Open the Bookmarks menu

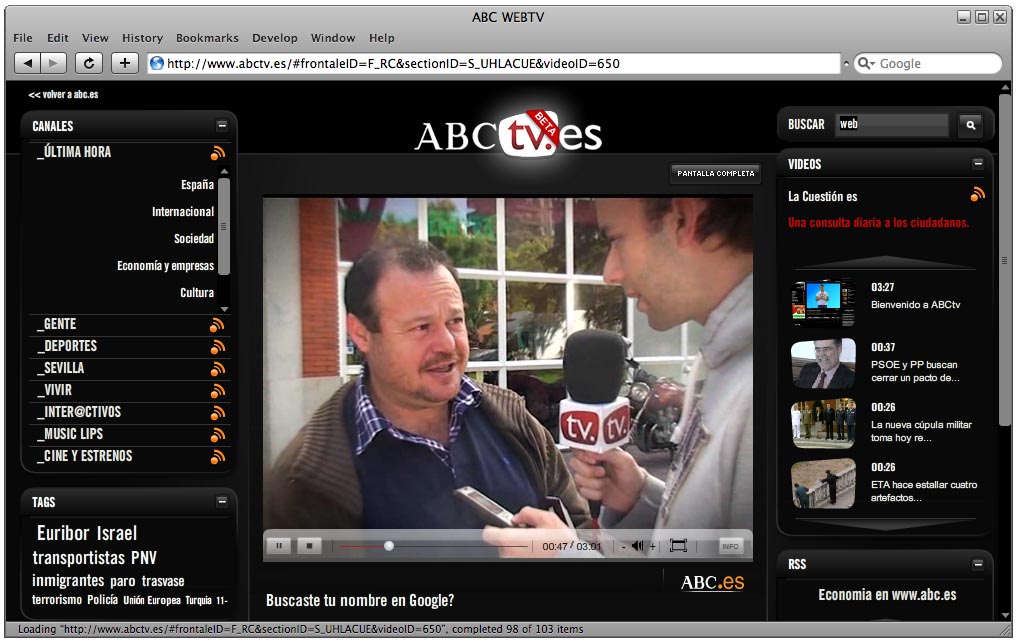click(207, 38)
